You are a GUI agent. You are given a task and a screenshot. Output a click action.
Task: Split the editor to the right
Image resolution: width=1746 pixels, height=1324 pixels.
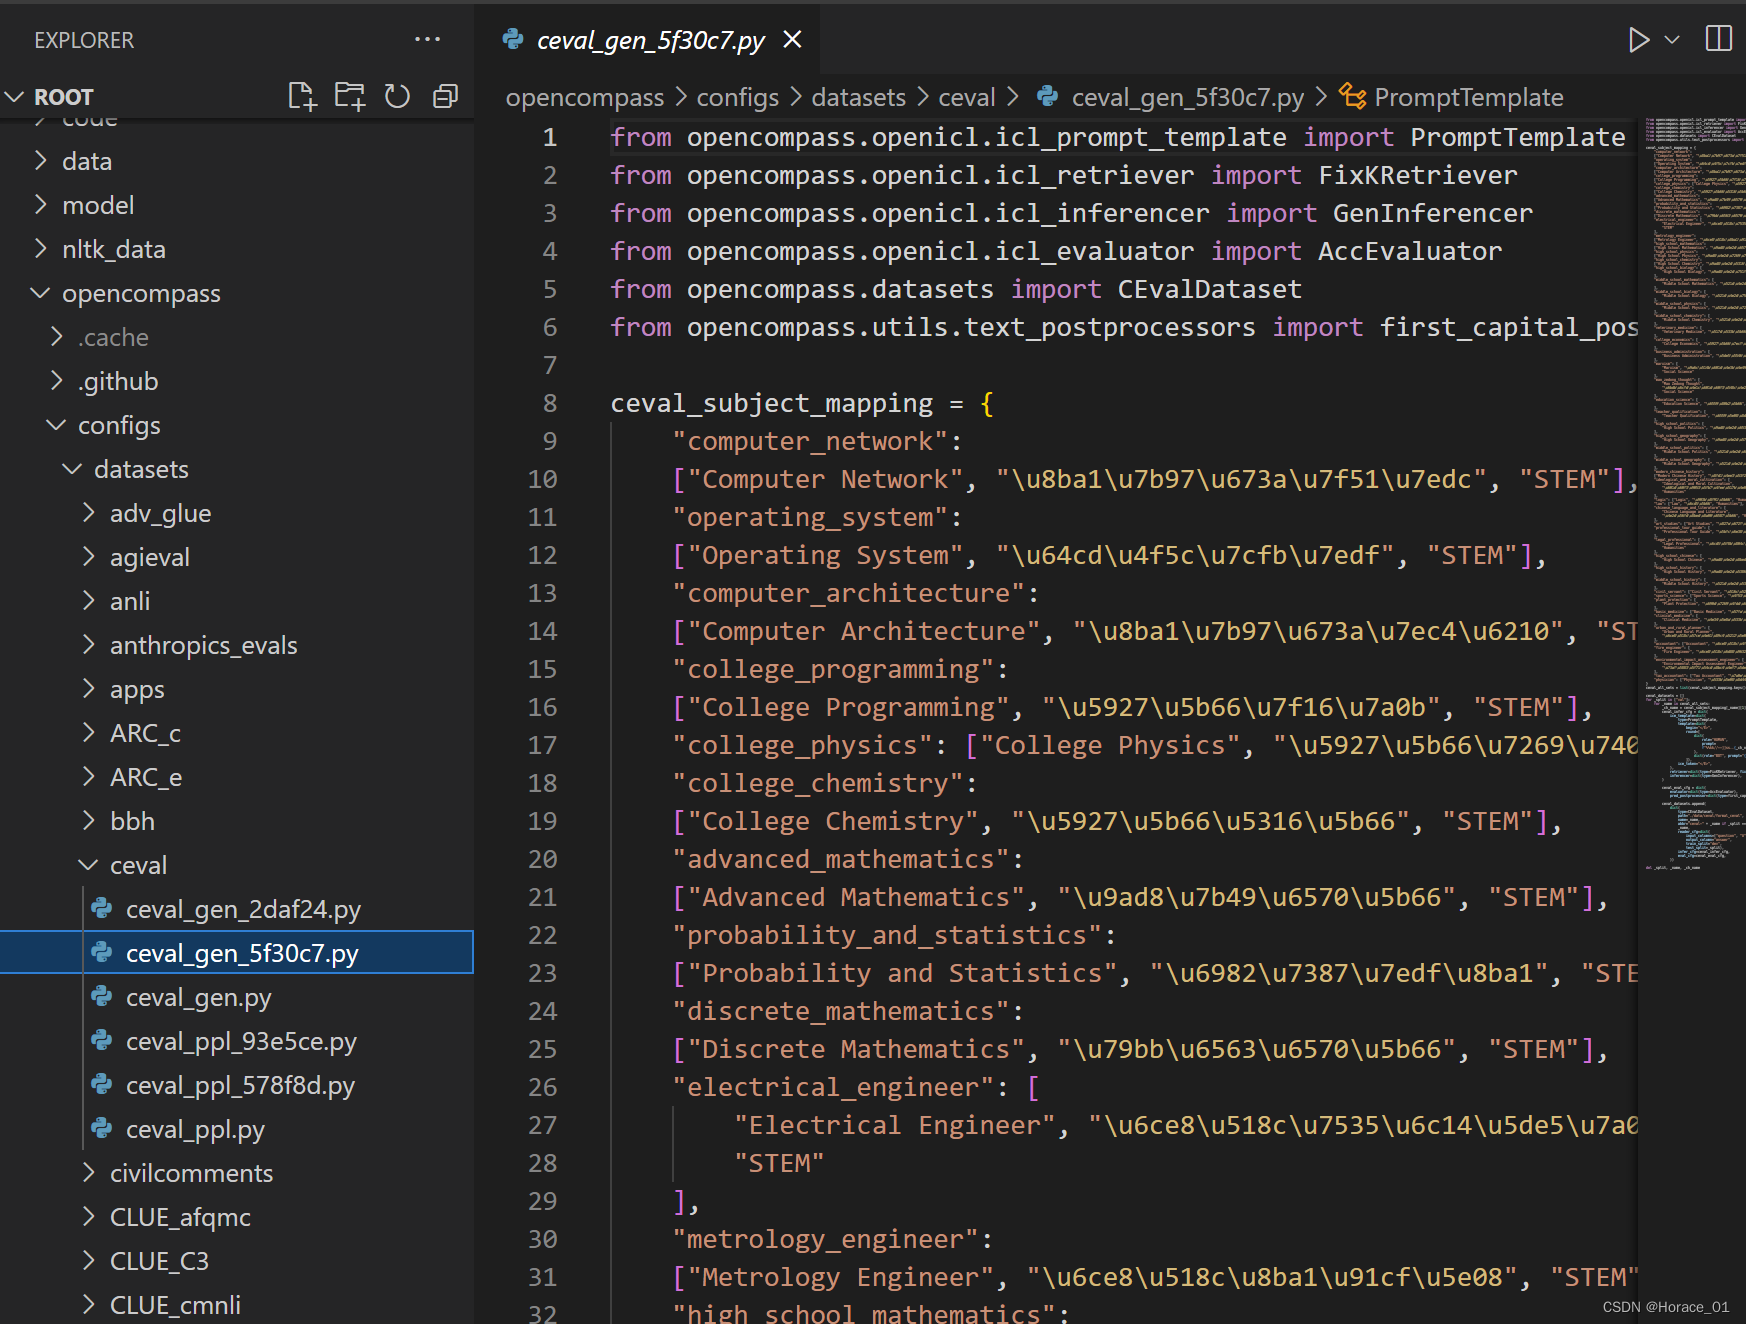1719,39
